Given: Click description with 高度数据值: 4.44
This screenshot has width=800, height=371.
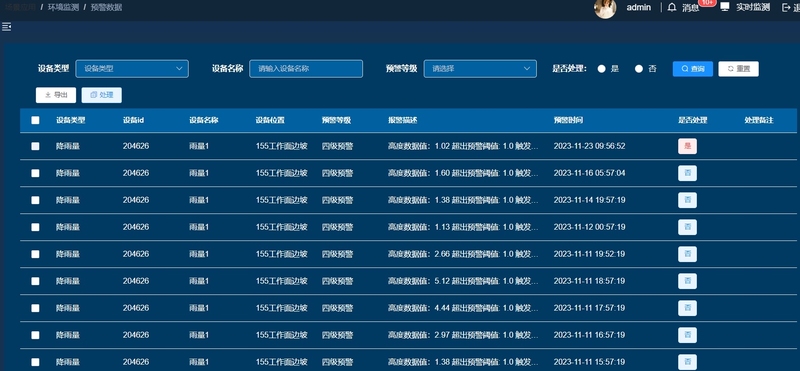Looking at the screenshot, I should [x=463, y=308].
